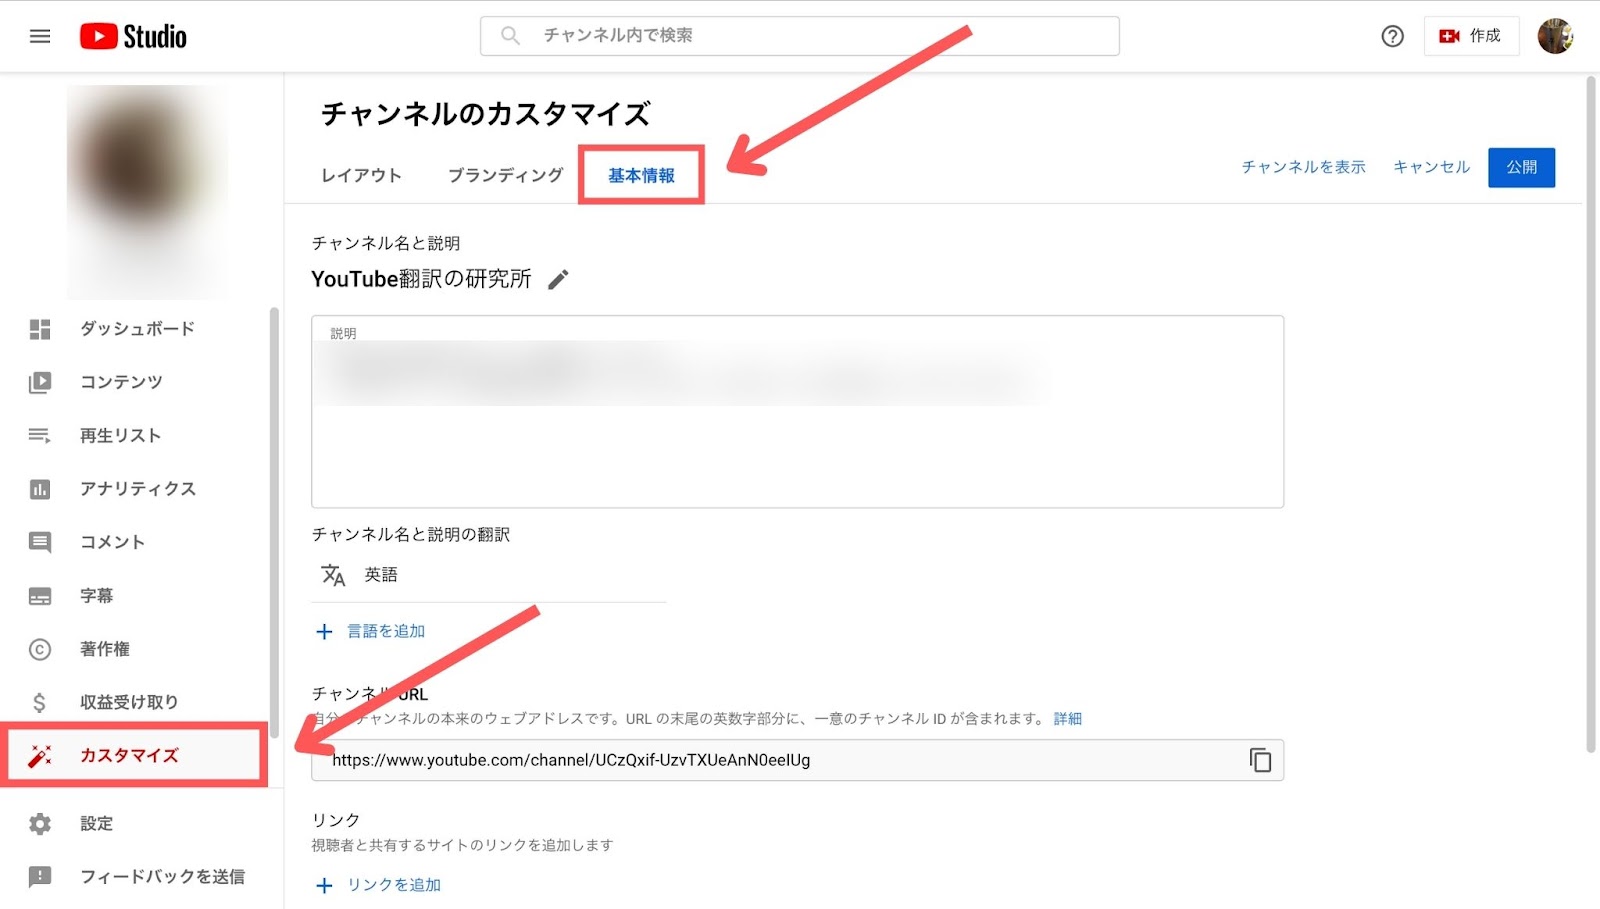The height and width of the screenshot is (909, 1600).
Task: Click the YouTube Studio logo
Action: 133,36
